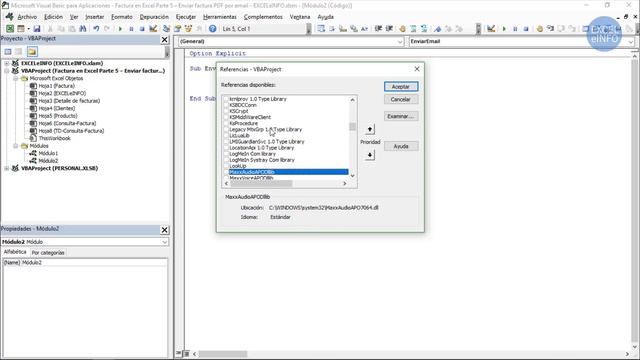Screen dimensions: 640x360
Task: Open the Insertar menu
Action: tap(95, 17)
